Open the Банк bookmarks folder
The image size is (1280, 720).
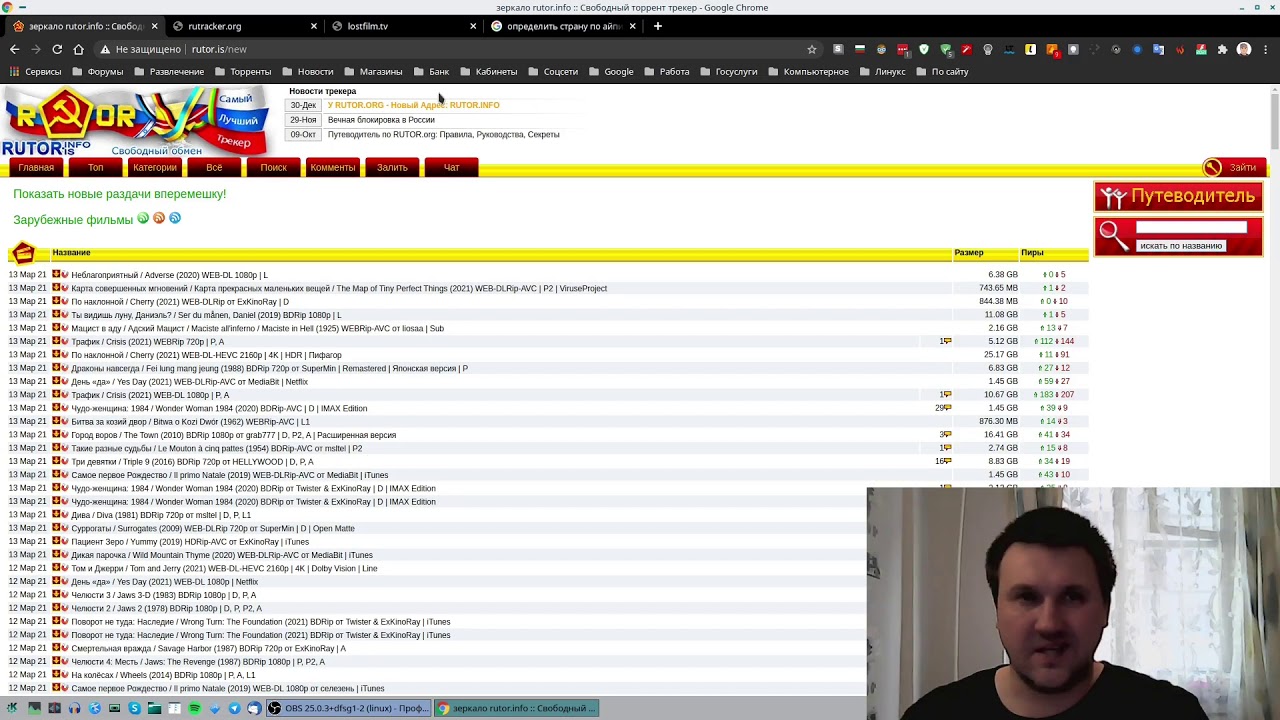[x=431, y=72]
